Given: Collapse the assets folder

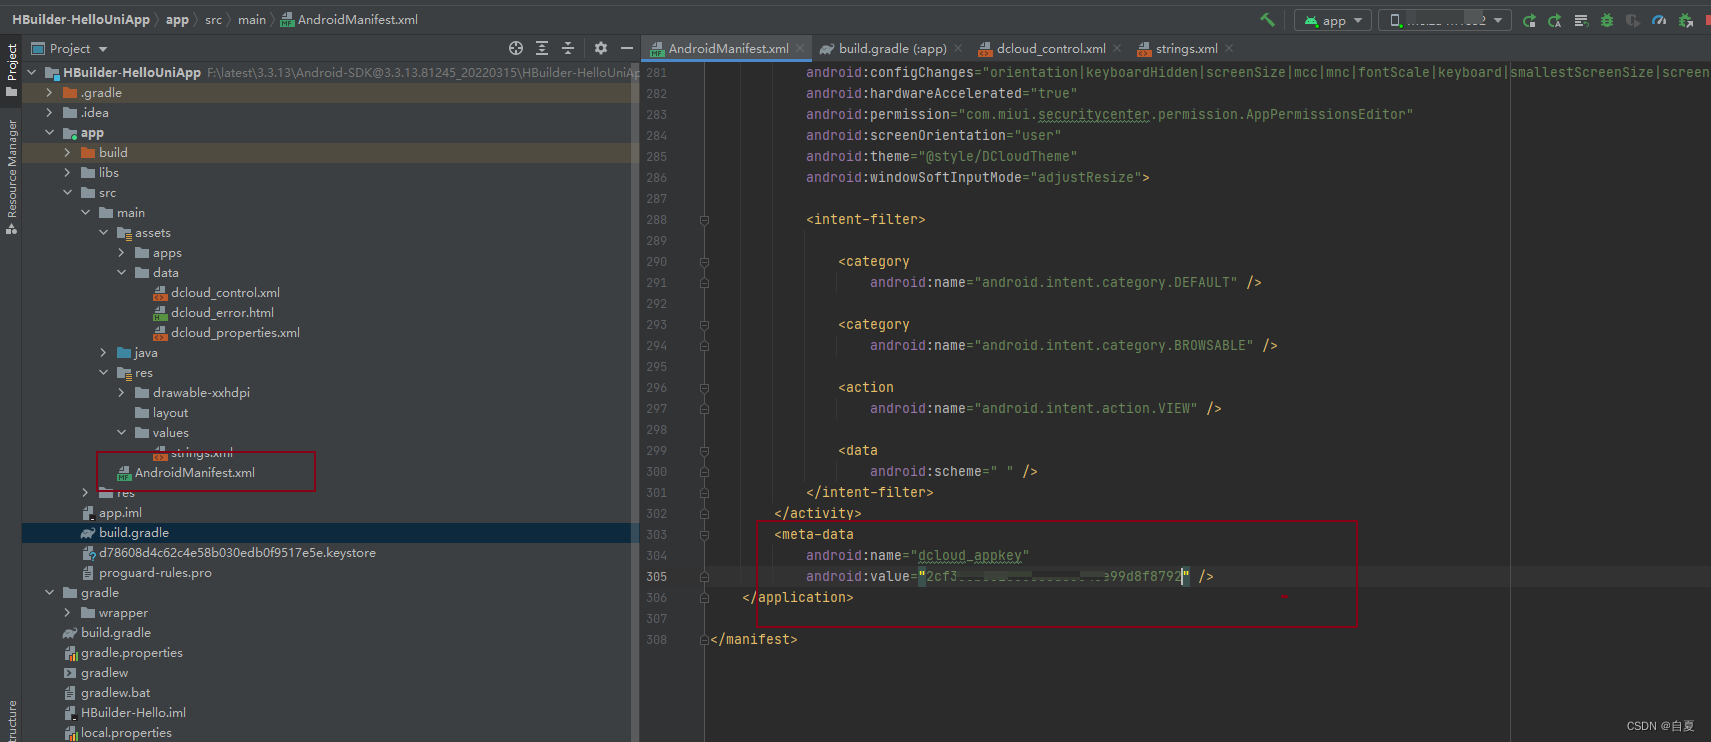Looking at the screenshot, I should click(x=103, y=232).
